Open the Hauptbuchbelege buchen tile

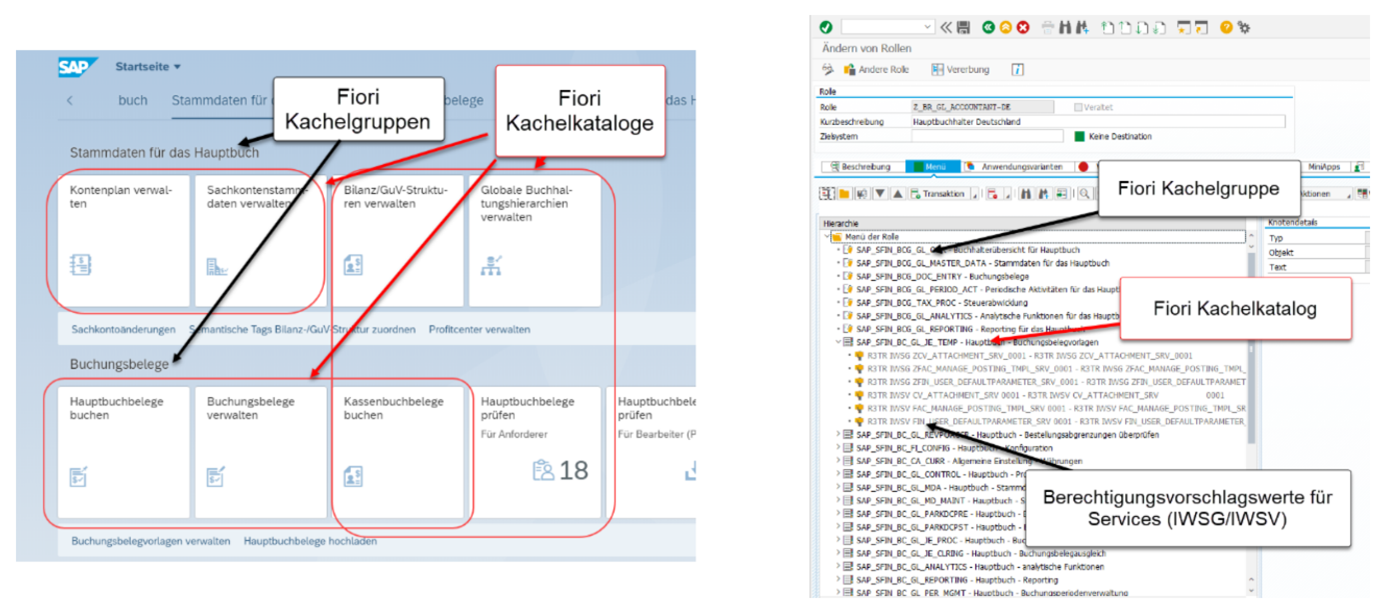coord(124,453)
